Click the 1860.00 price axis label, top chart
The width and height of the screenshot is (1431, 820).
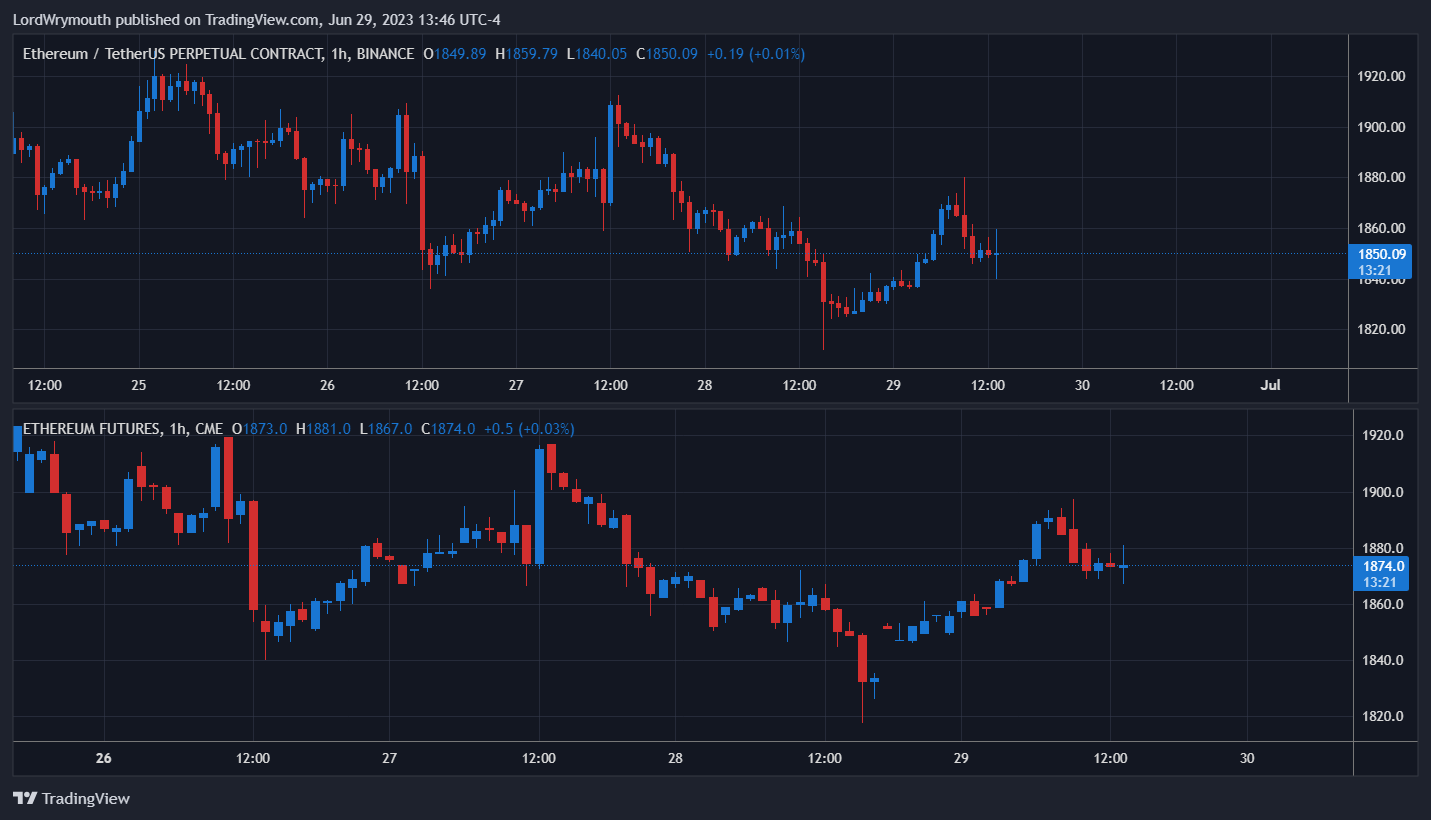pos(1383,228)
